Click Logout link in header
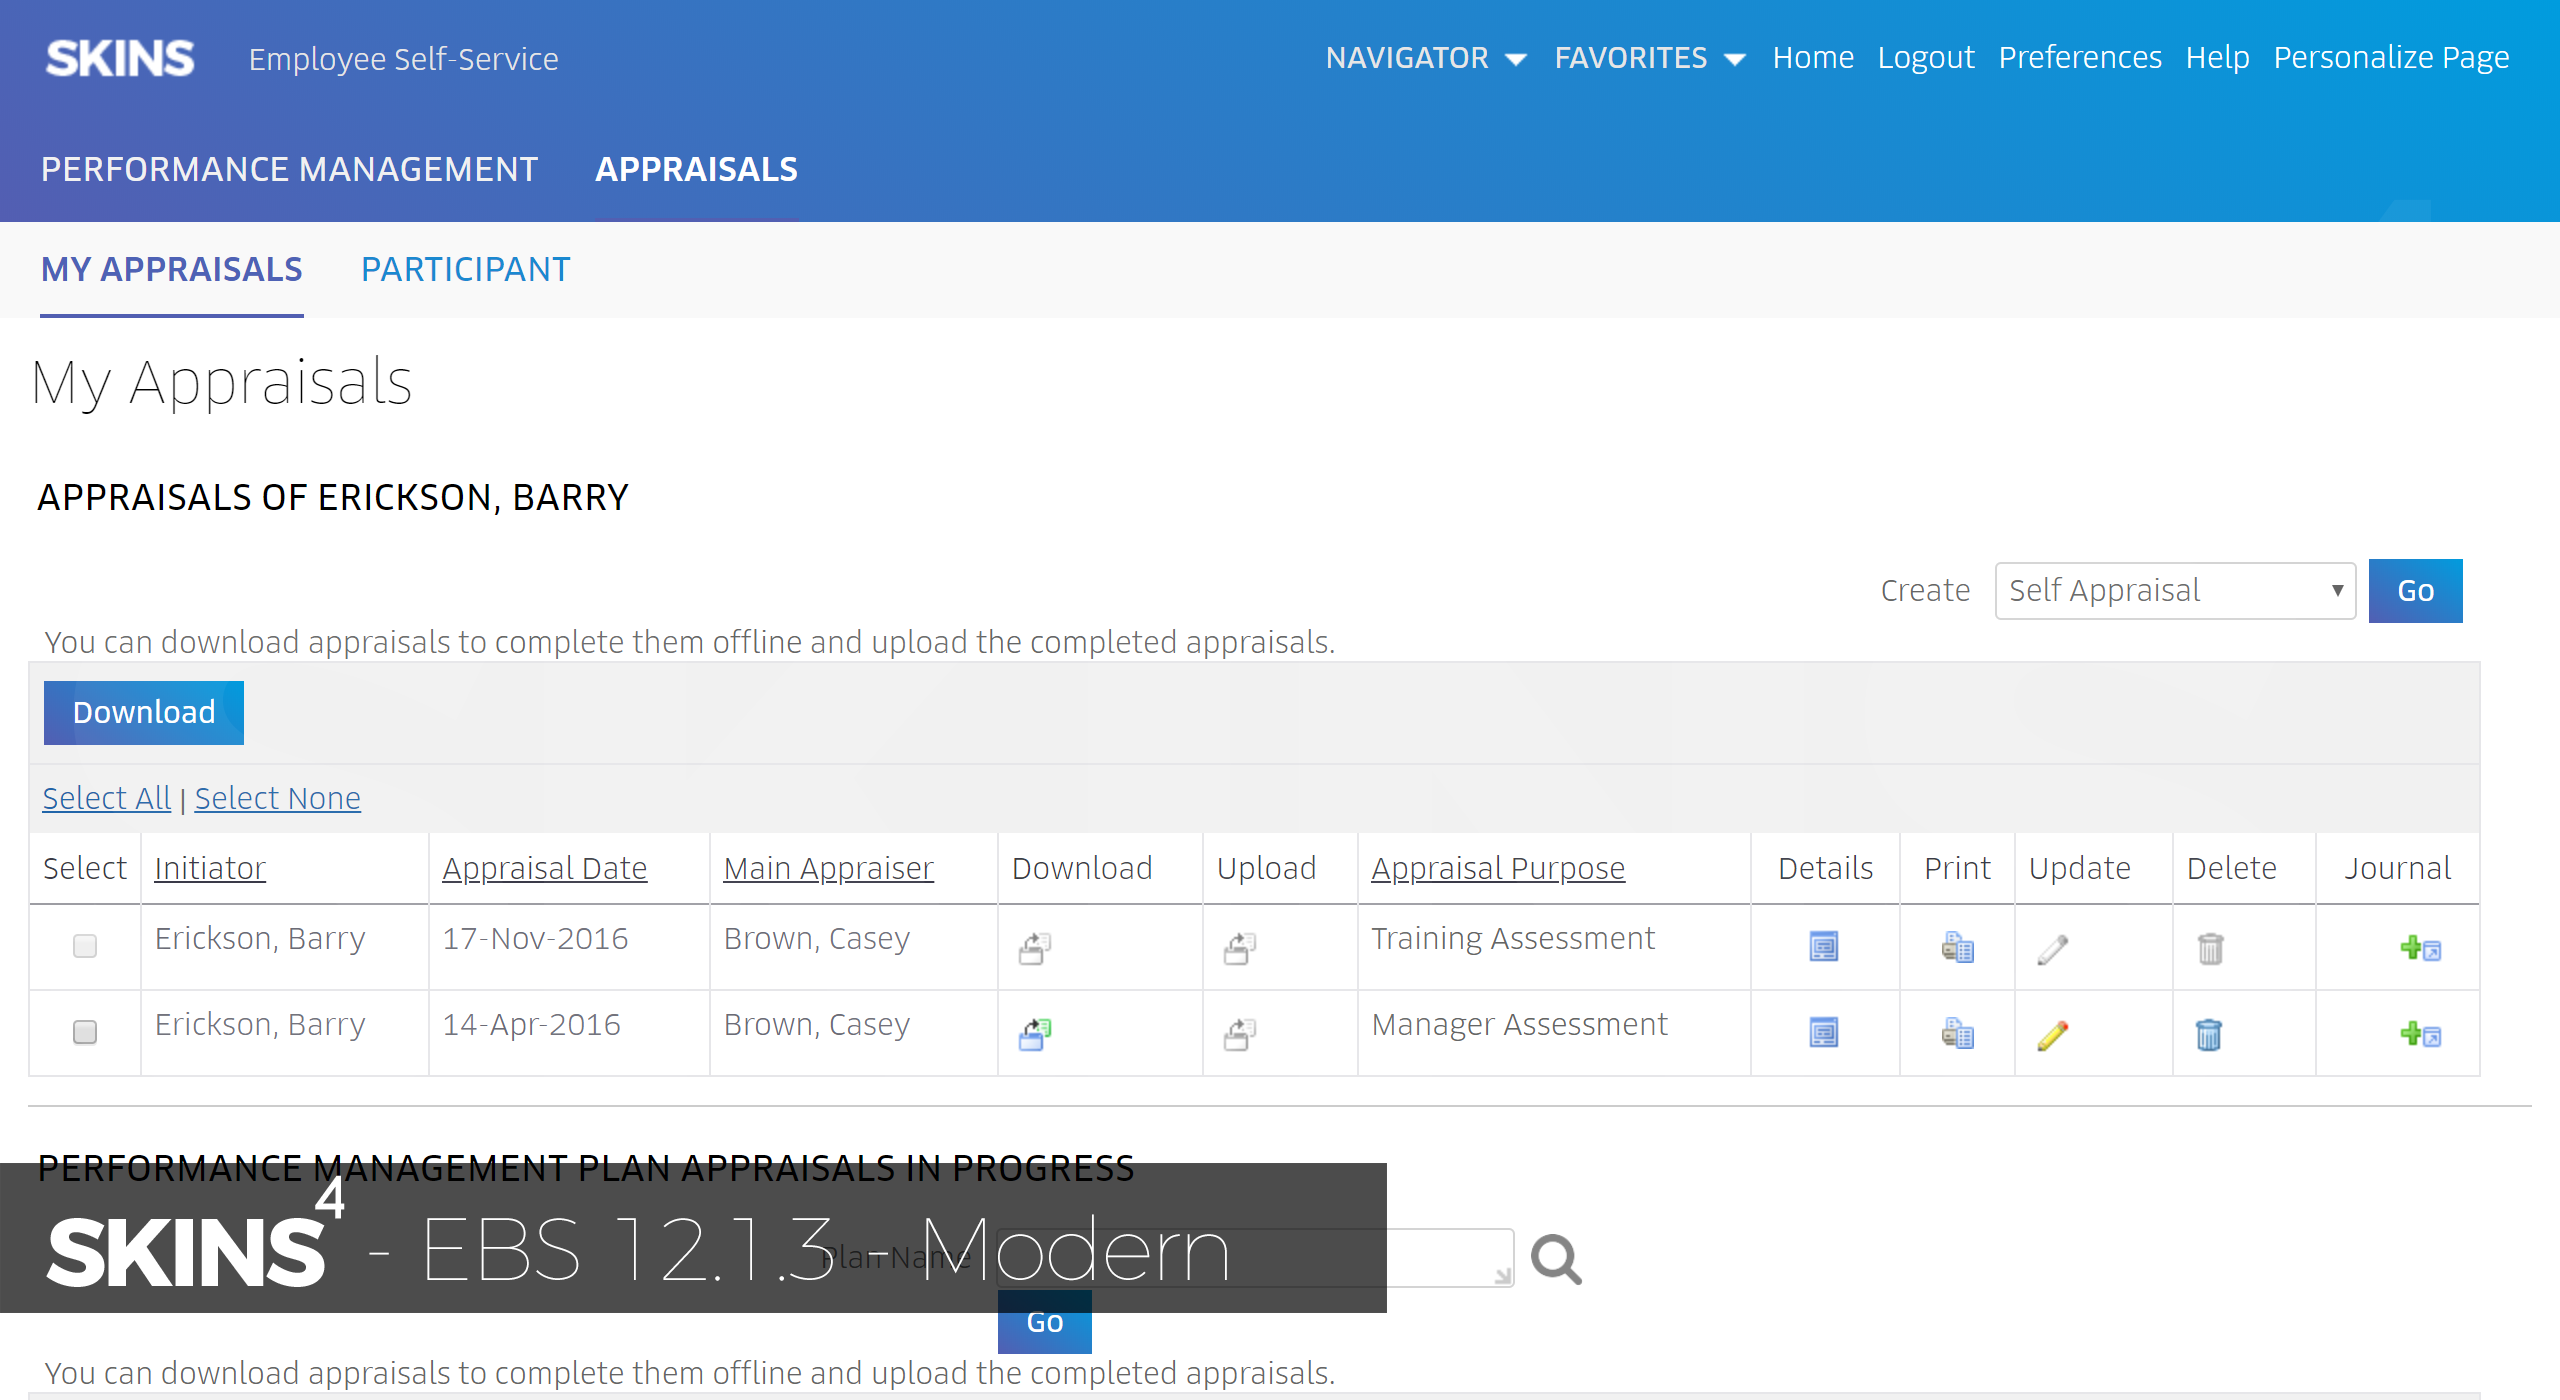Image resolution: width=2560 pixels, height=1400 pixels. (x=1926, y=58)
